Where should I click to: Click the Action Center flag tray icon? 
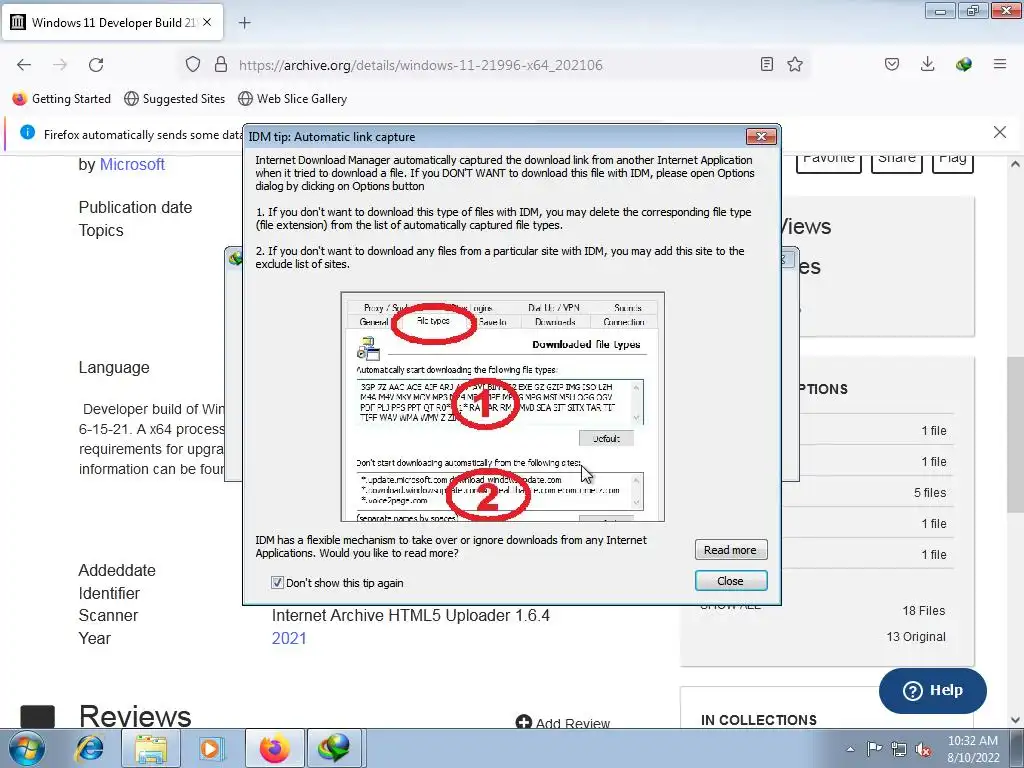(x=874, y=748)
